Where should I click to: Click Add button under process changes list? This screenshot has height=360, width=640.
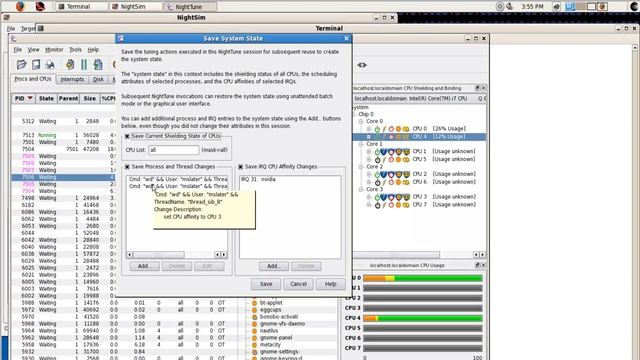coord(144,266)
